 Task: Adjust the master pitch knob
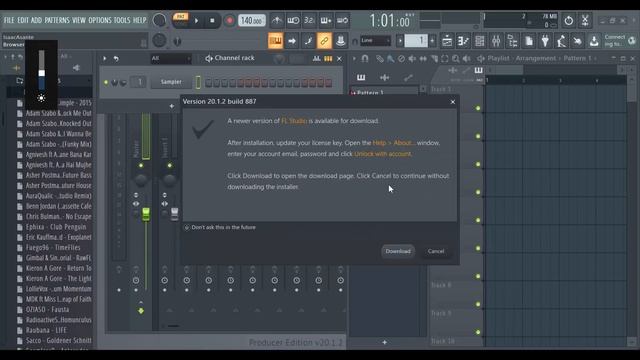click(x=159, y=40)
